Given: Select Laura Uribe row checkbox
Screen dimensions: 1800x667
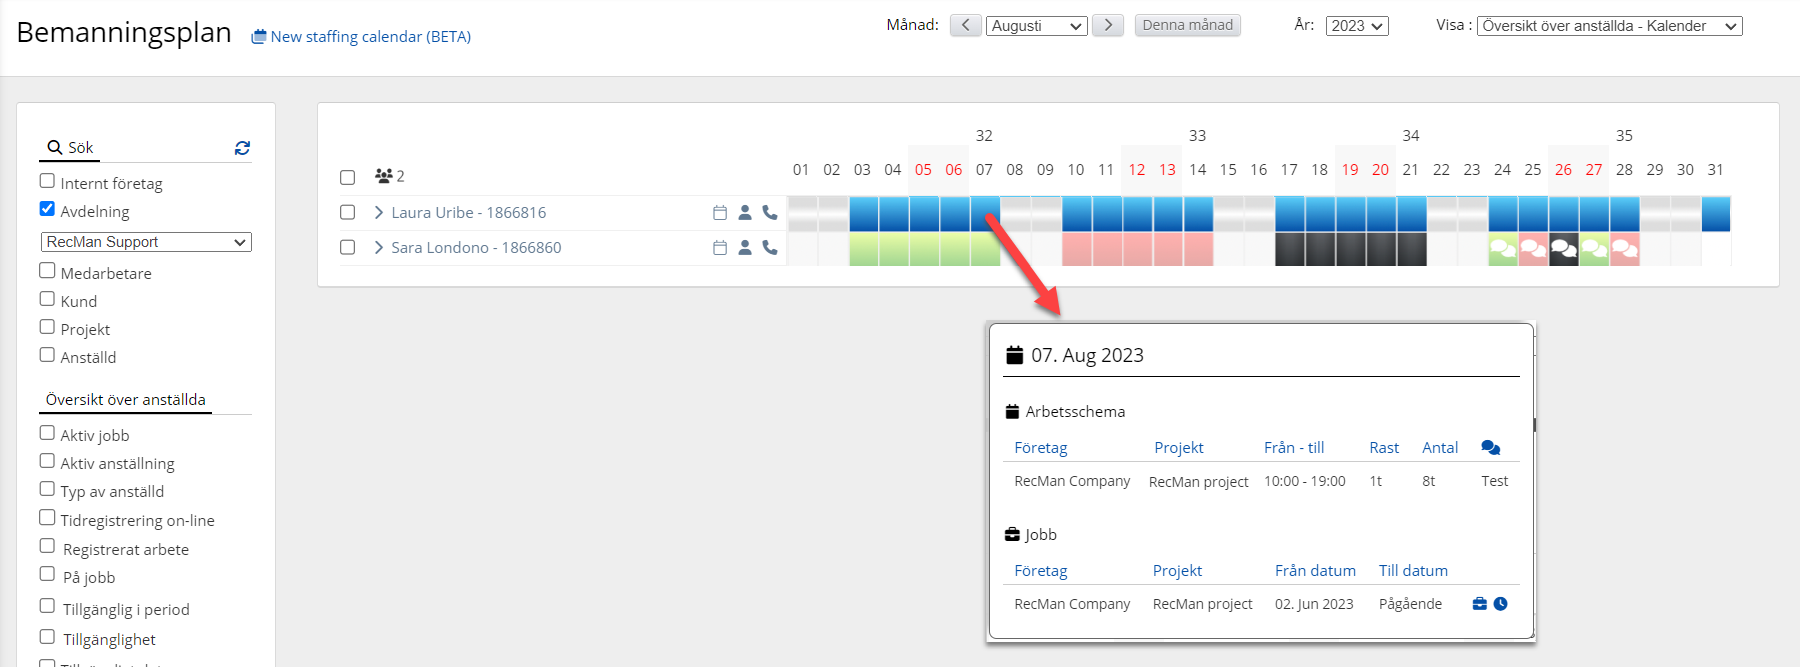Looking at the screenshot, I should coord(348,213).
